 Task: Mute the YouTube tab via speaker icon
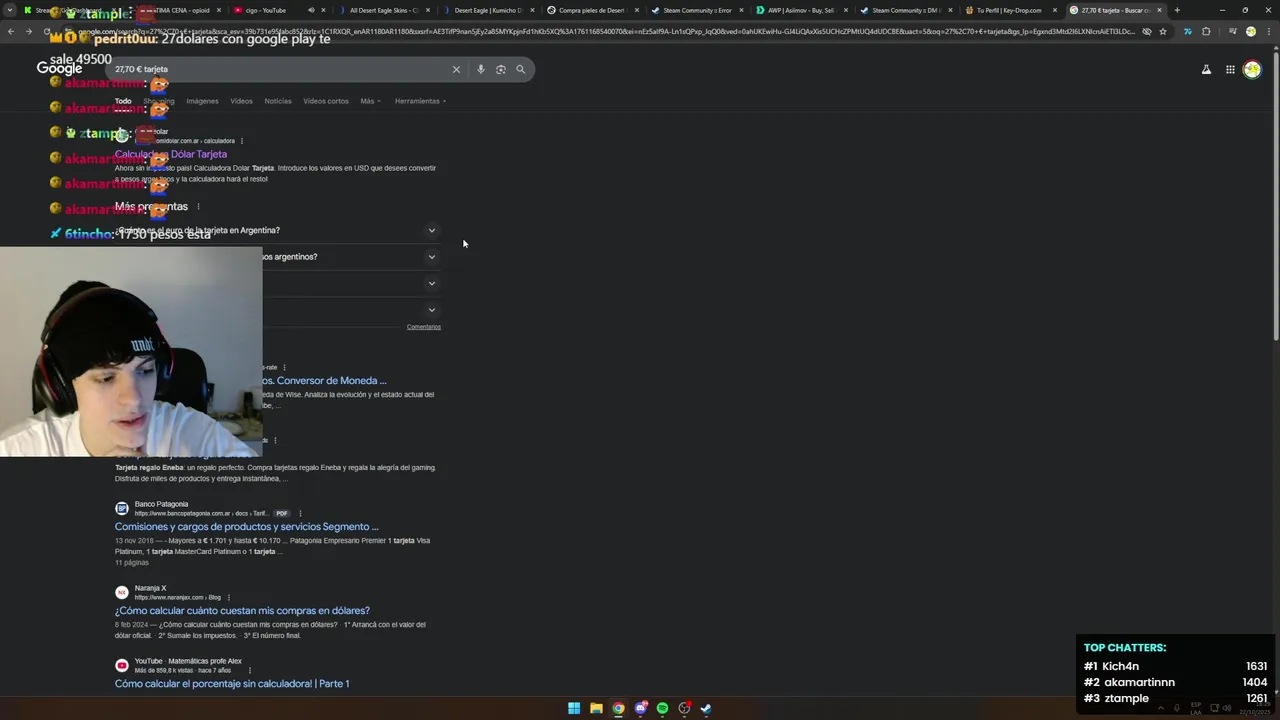tap(311, 10)
